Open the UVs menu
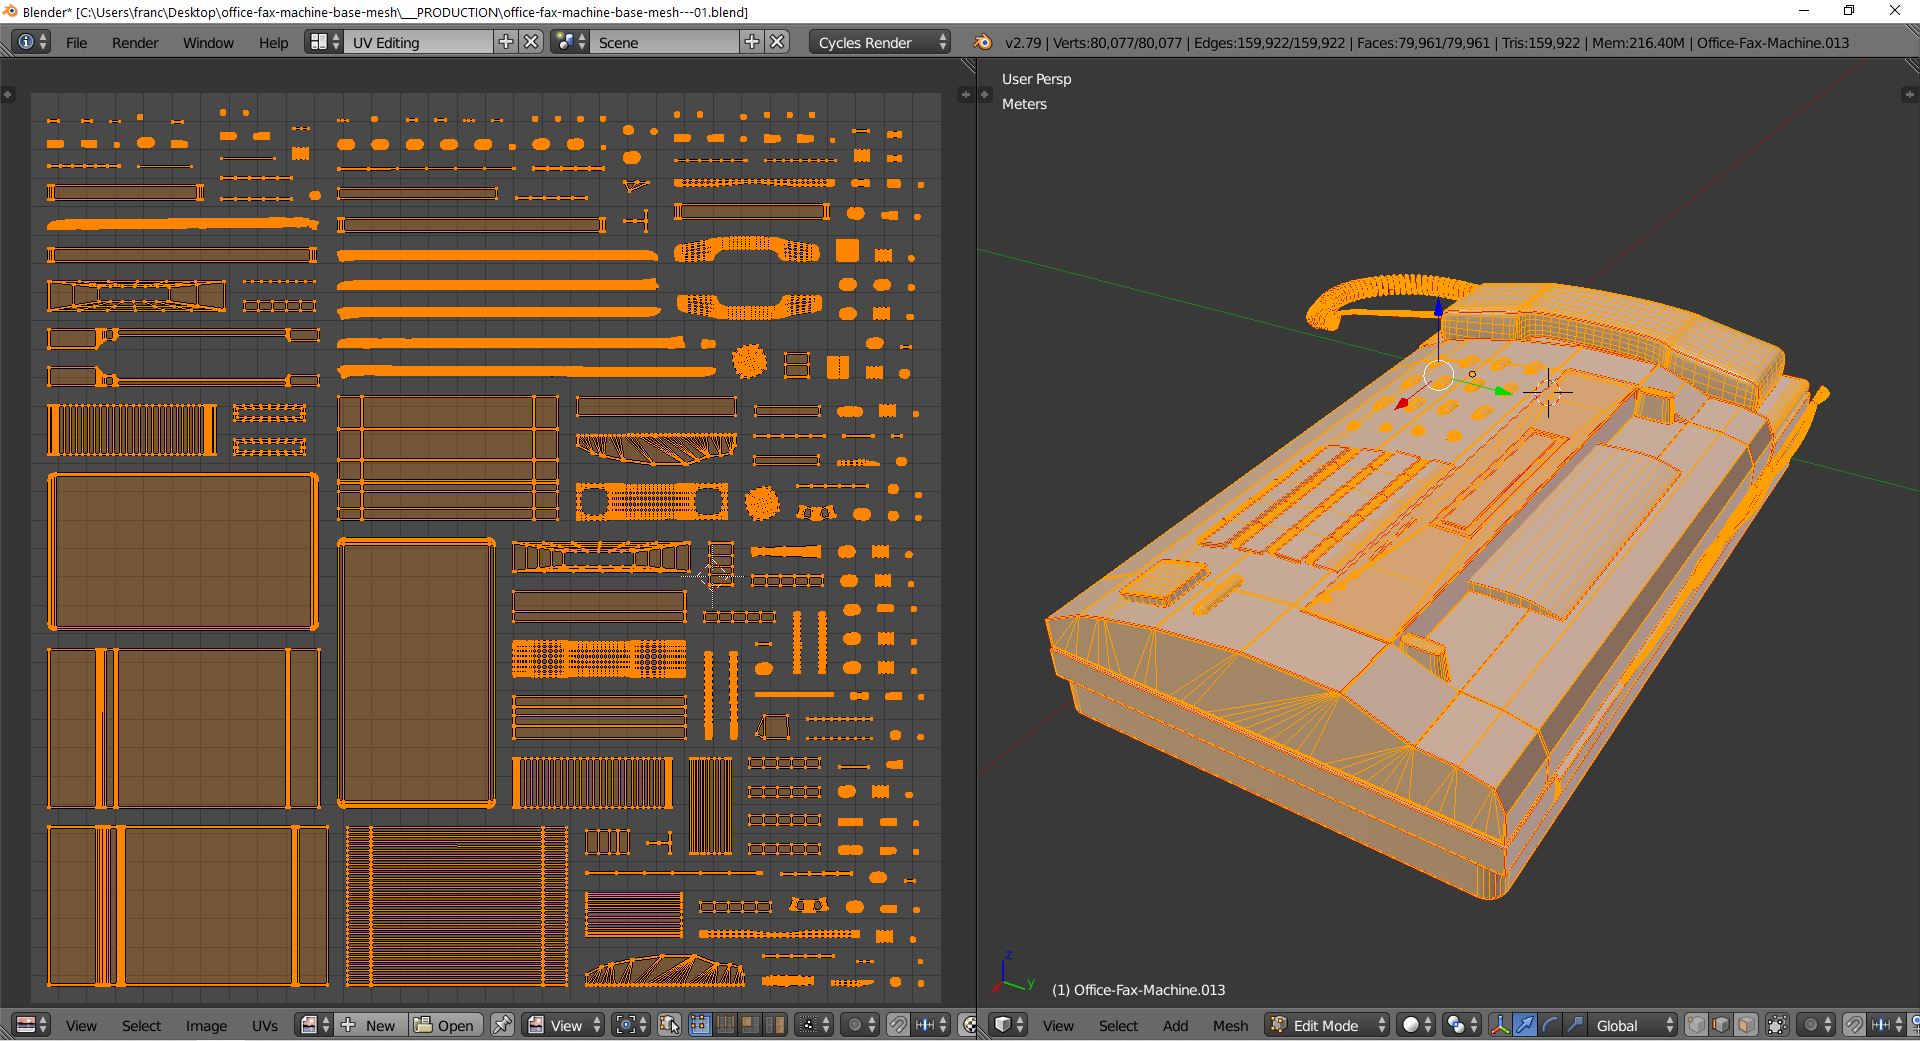This screenshot has width=1920, height=1041. [264, 1025]
